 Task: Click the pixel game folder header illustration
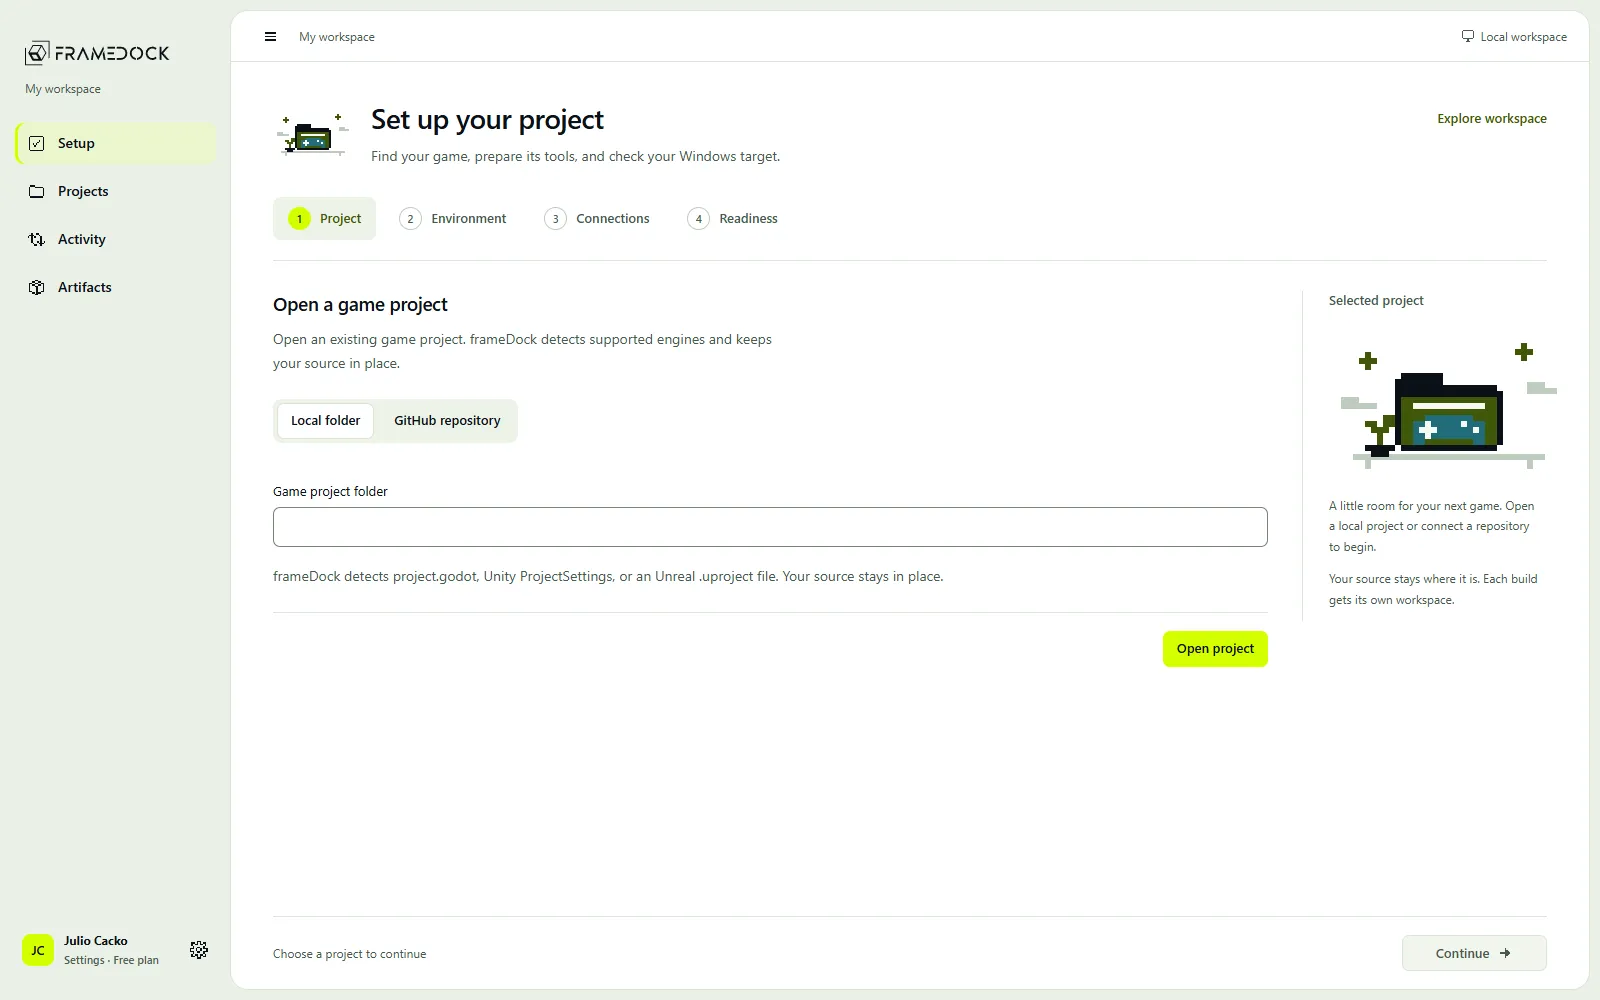pos(313,135)
